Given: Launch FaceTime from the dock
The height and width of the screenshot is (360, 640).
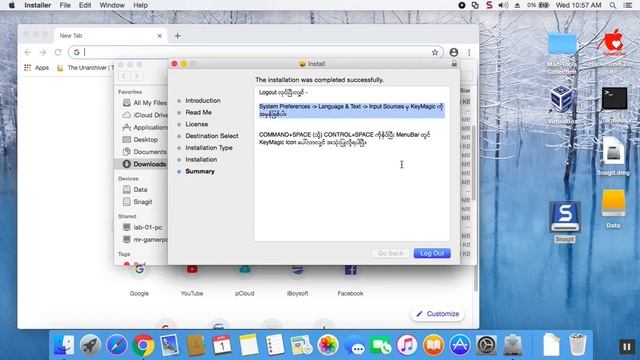Looking at the screenshot, I should [380, 345].
